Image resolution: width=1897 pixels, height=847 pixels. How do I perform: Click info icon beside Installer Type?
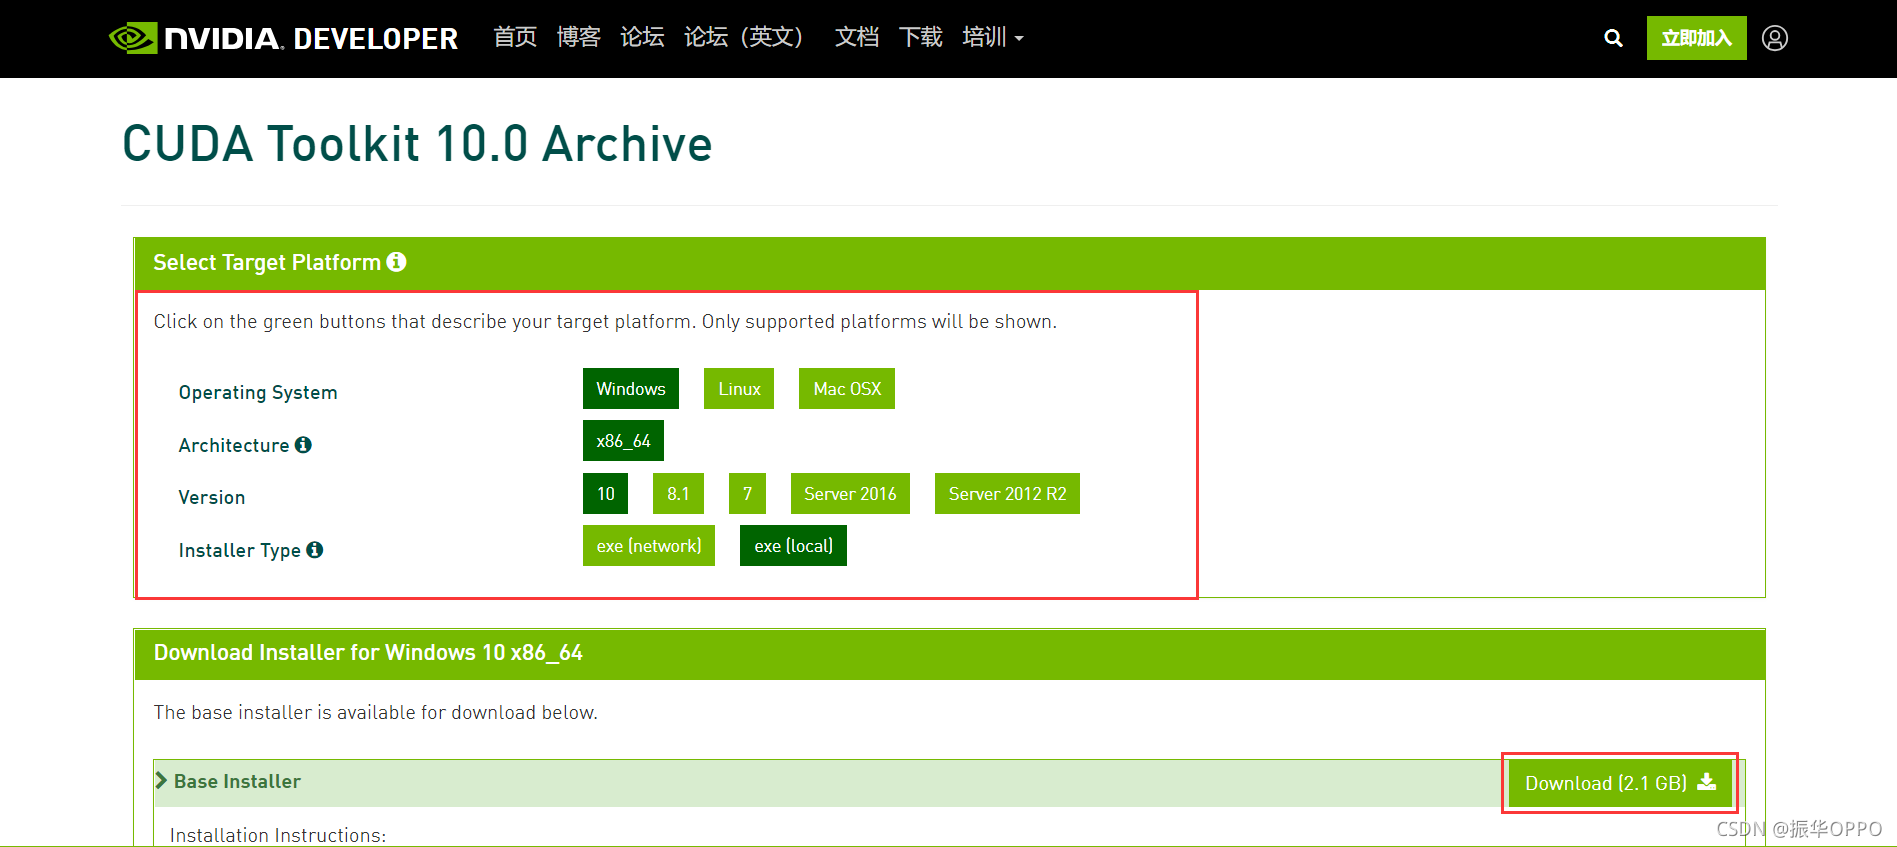click(x=315, y=550)
